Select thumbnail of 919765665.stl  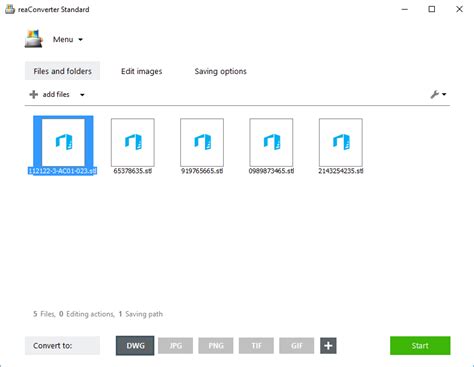(202, 142)
